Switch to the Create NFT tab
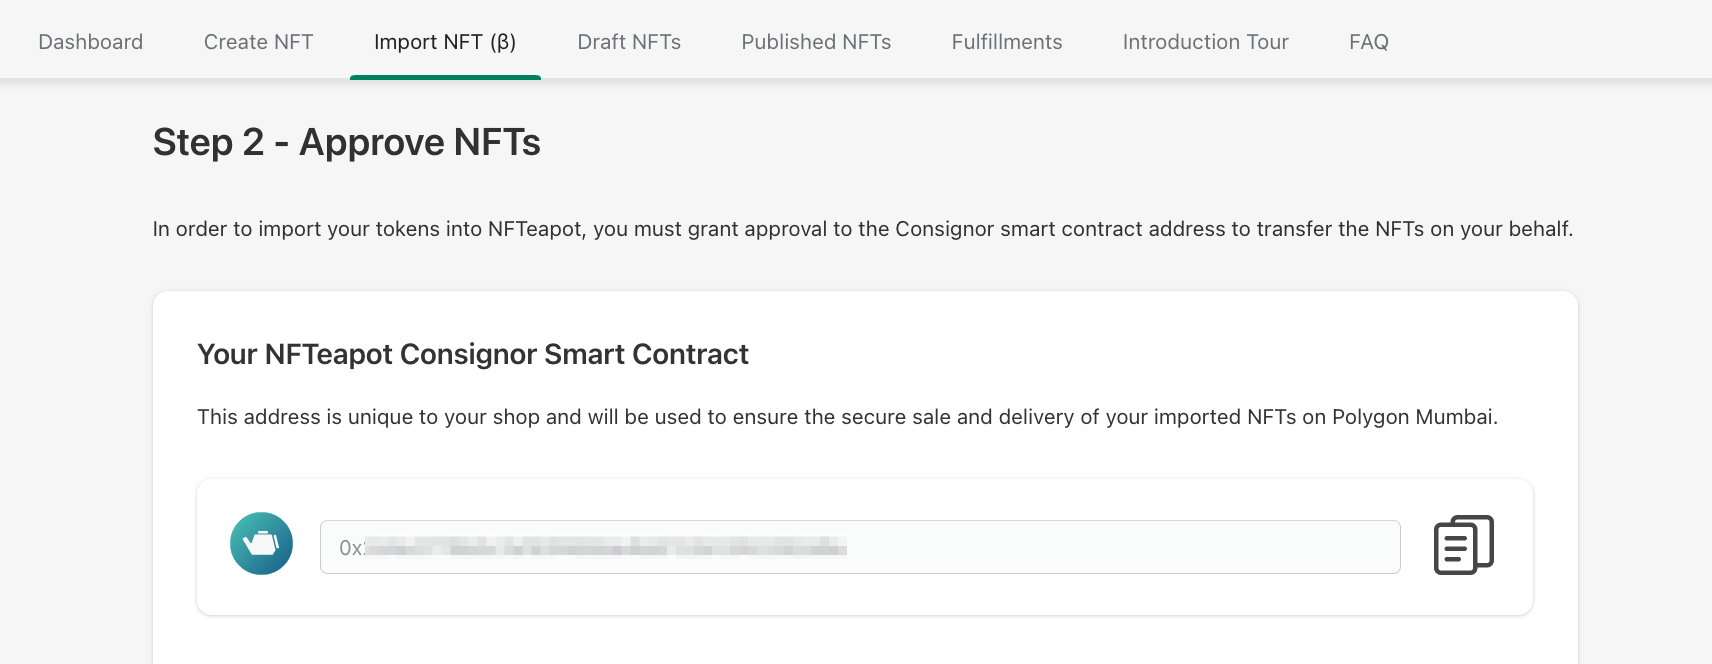This screenshot has height=664, width=1712. tap(258, 42)
